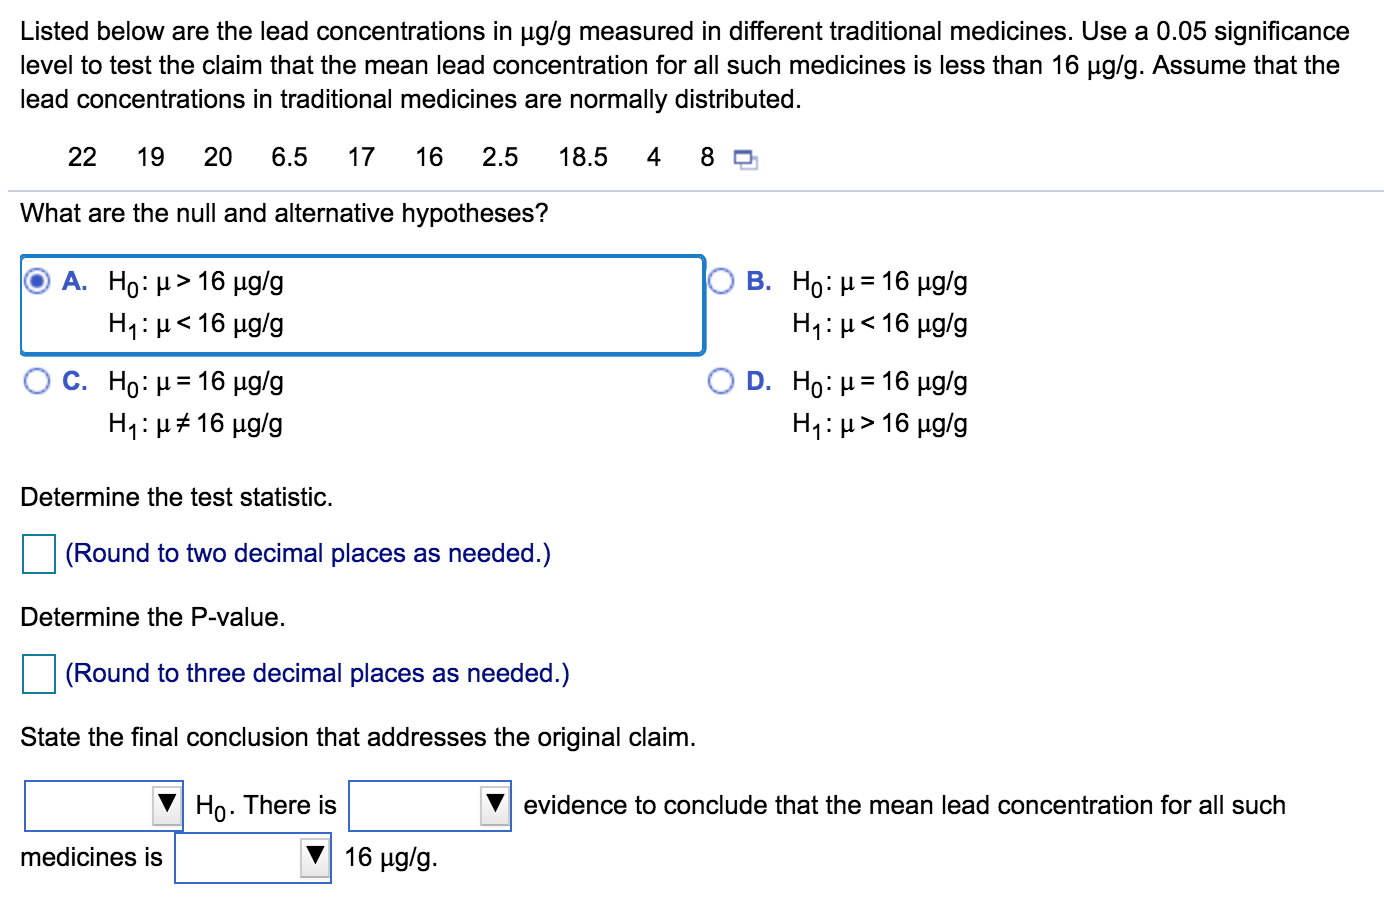Click the arrow icon on the evidence dropdown
The image size is (1384, 906).
tap(494, 805)
